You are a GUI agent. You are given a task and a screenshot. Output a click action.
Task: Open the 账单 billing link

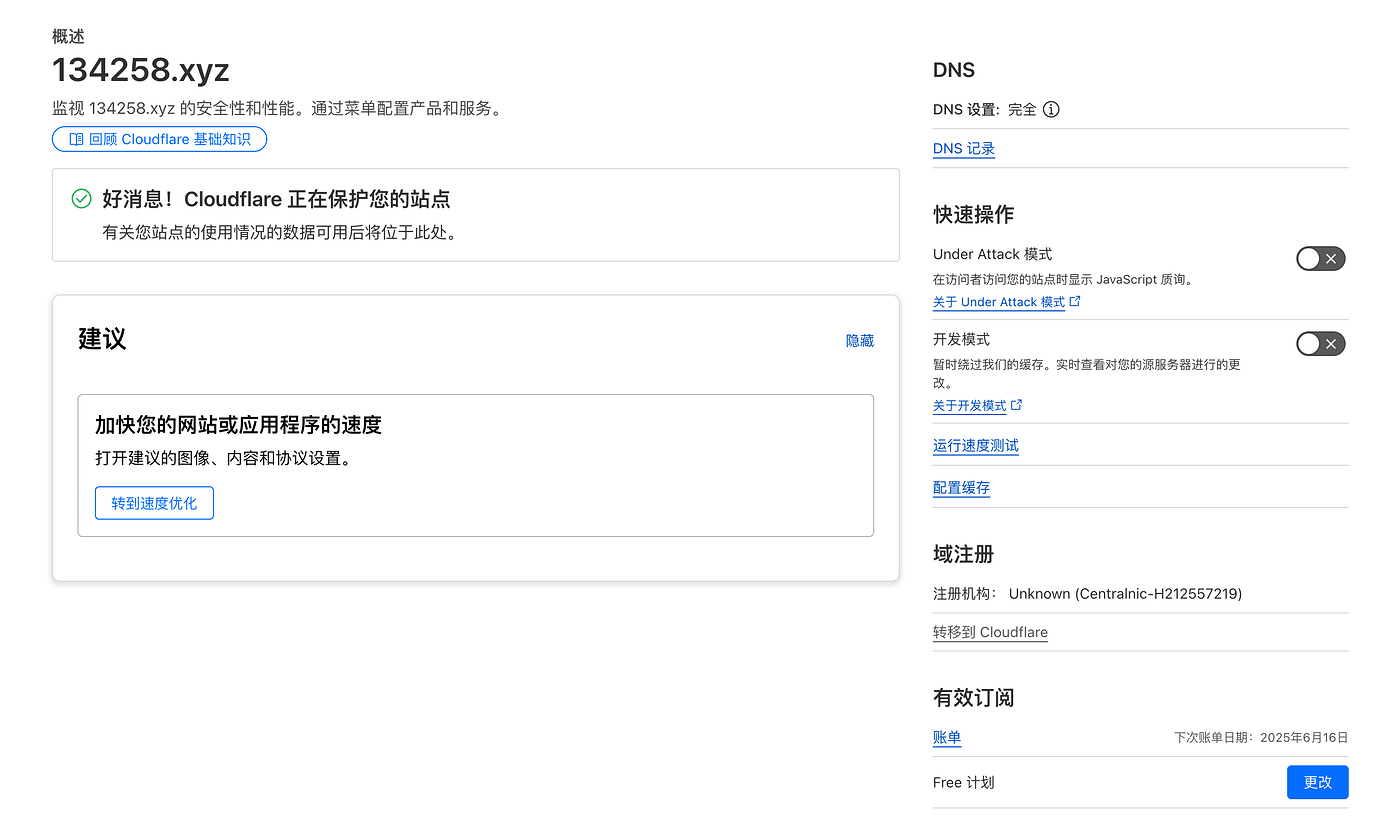[x=947, y=738]
